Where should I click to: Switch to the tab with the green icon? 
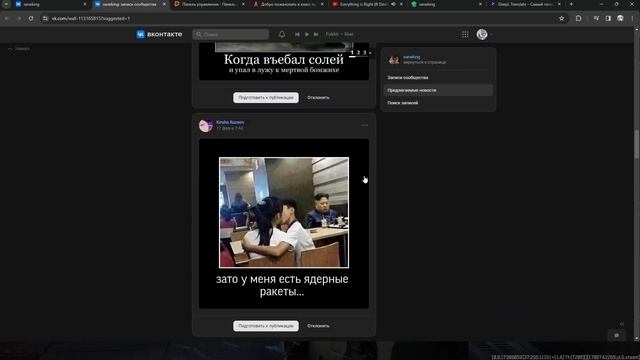click(447, 4)
